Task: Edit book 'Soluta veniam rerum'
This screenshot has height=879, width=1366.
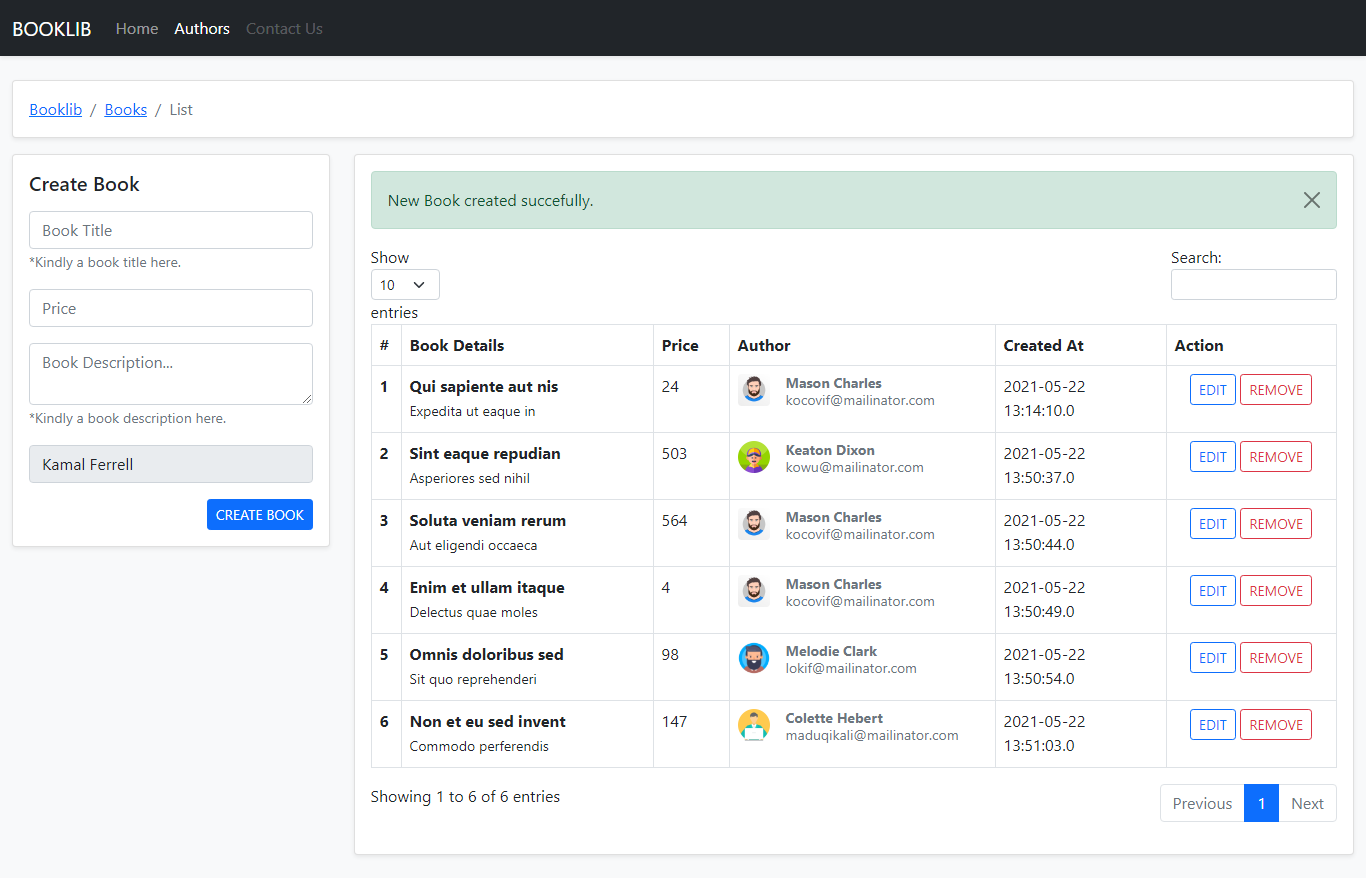Action: coord(1213,524)
